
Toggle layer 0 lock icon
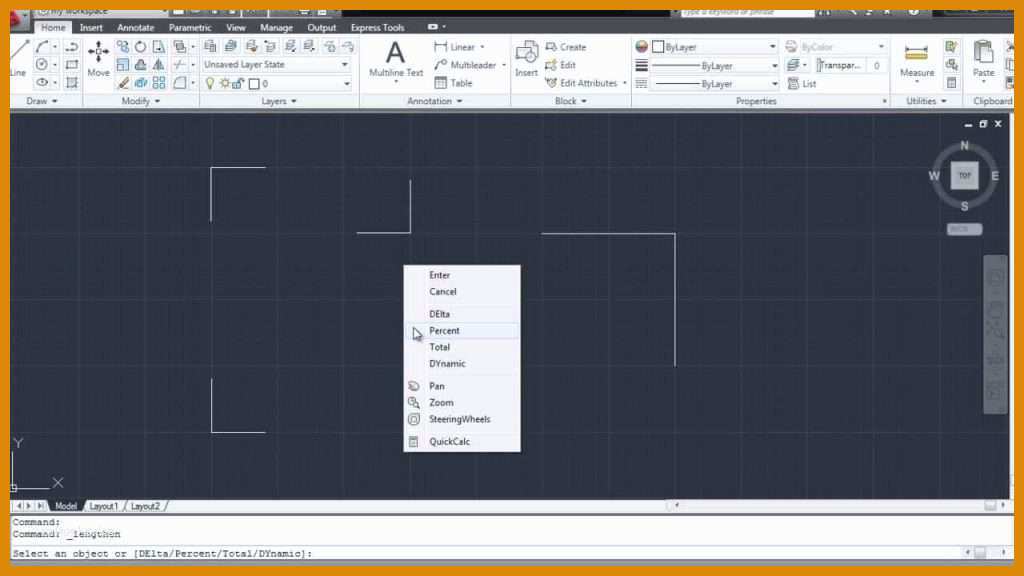click(x=238, y=84)
